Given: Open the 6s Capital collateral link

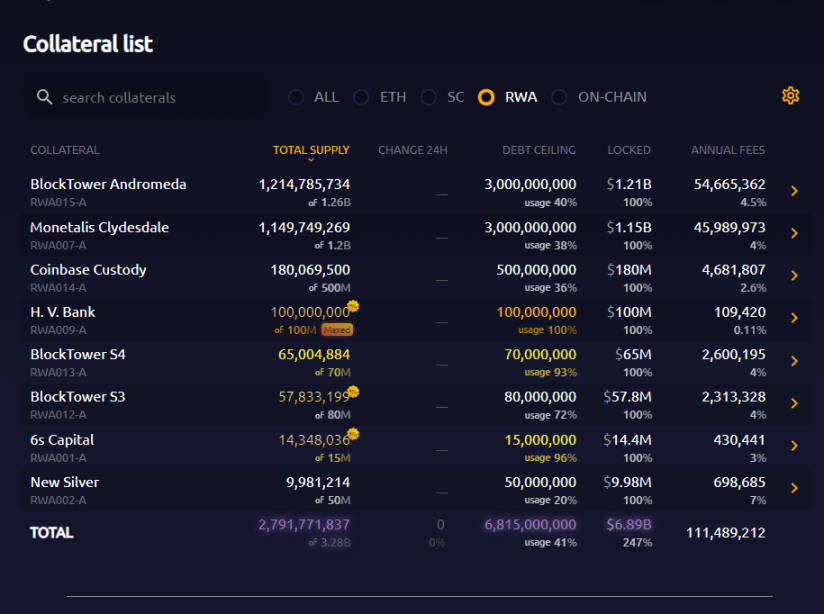Looking at the screenshot, I should [62, 440].
